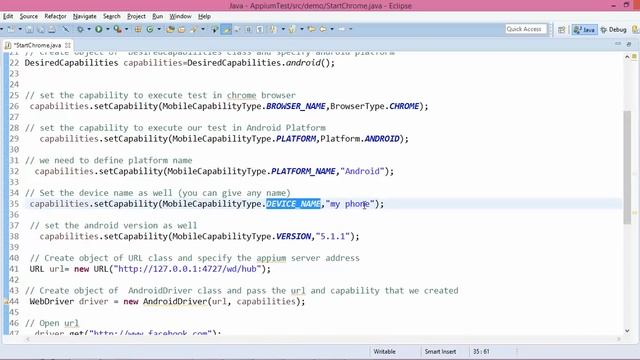Open the Search toolbar dropdown arrow
The image size is (640, 360).
click(203, 29)
